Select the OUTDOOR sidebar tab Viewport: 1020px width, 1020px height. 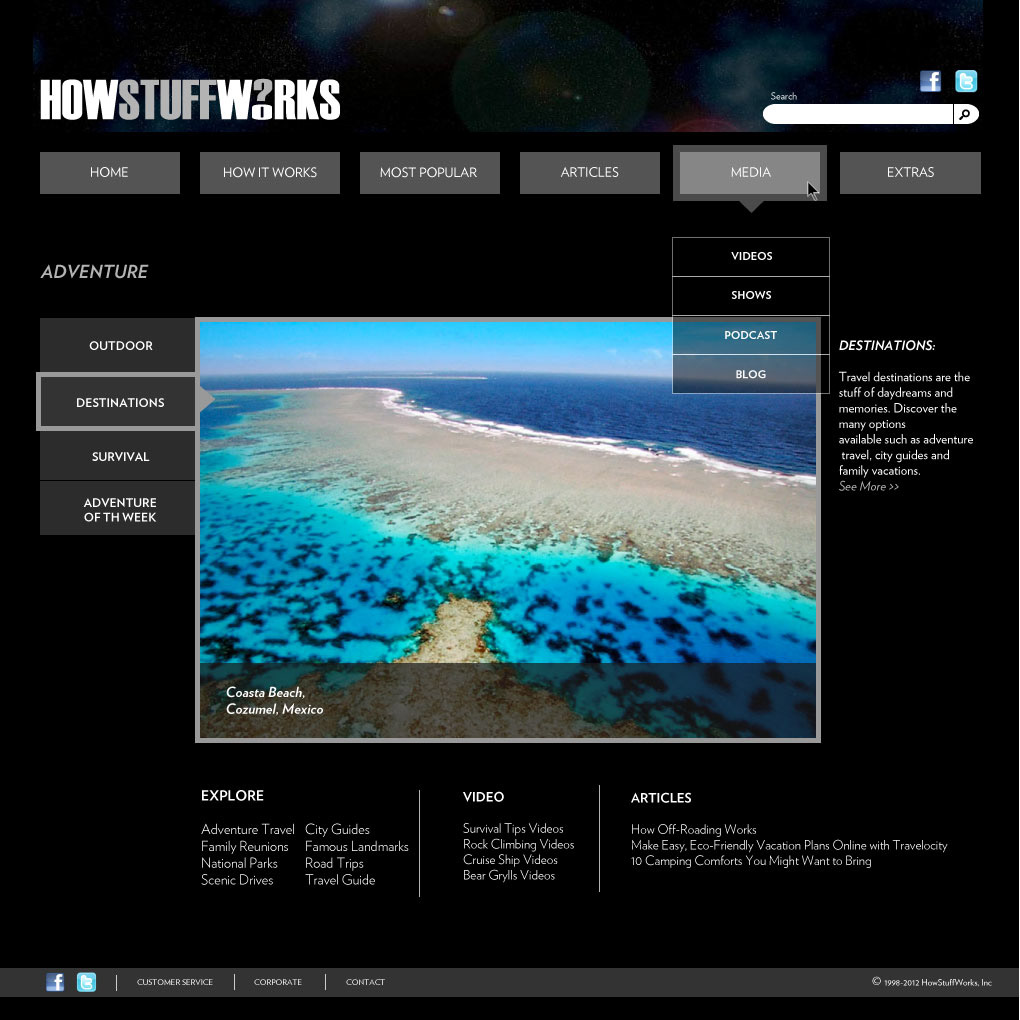coord(118,345)
